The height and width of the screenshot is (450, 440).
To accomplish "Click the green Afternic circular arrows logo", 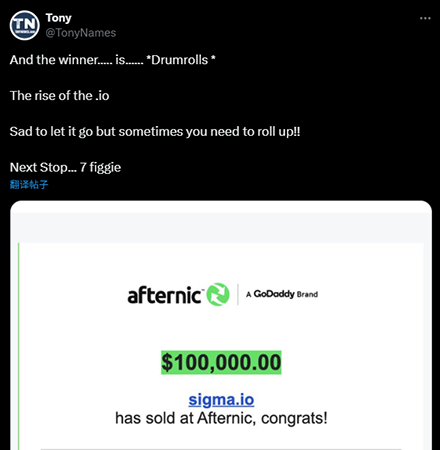I will click(218, 294).
